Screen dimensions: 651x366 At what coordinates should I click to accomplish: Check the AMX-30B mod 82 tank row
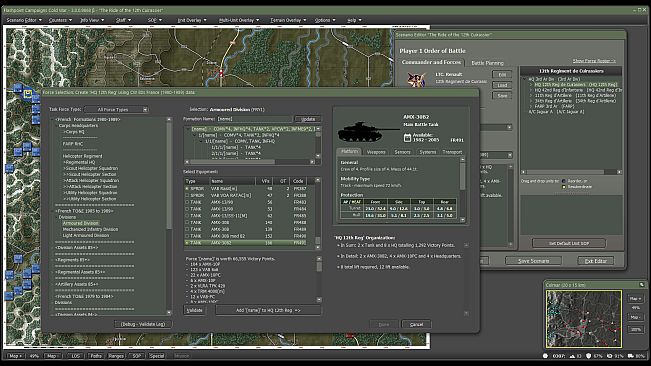point(187,236)
